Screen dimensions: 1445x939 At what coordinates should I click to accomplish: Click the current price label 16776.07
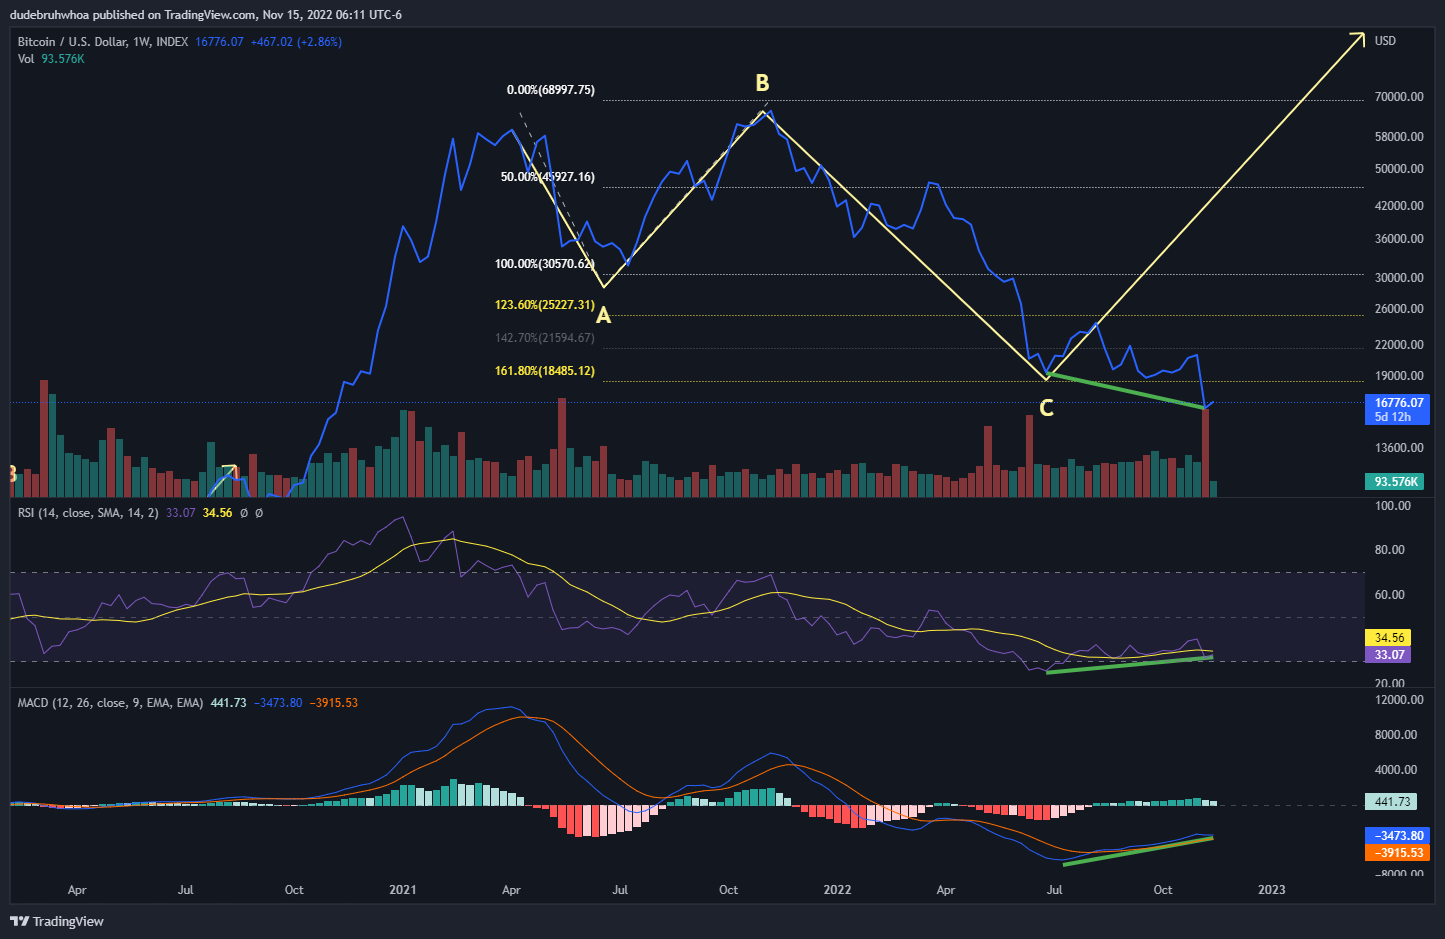pyautogui.click(x=1397, y=409)
